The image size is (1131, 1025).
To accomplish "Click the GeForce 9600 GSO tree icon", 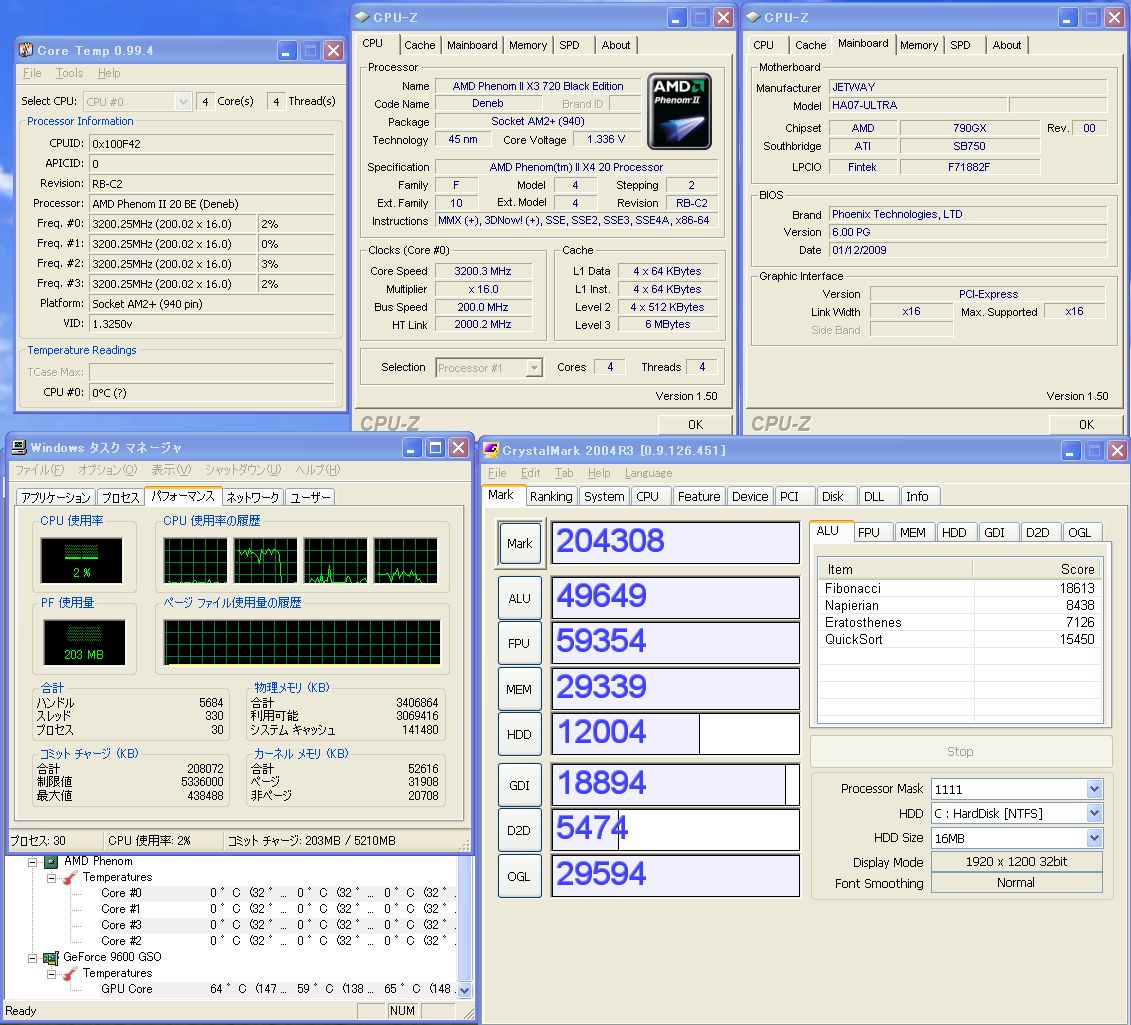I will [x=51, y=957].
